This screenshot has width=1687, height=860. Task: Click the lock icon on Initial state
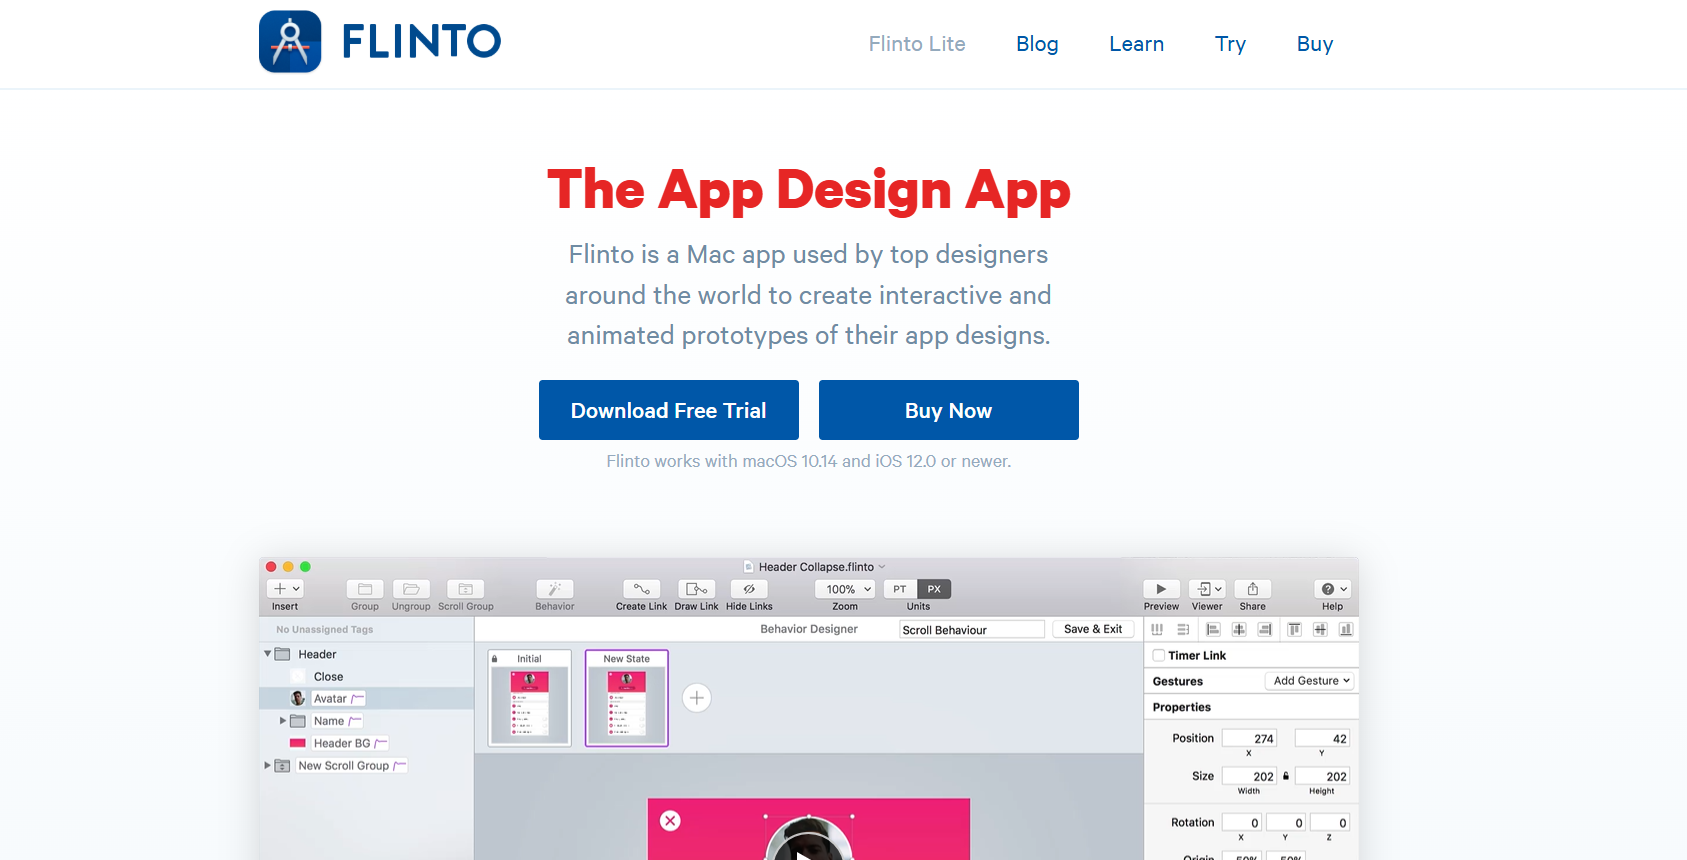point(495,658)
